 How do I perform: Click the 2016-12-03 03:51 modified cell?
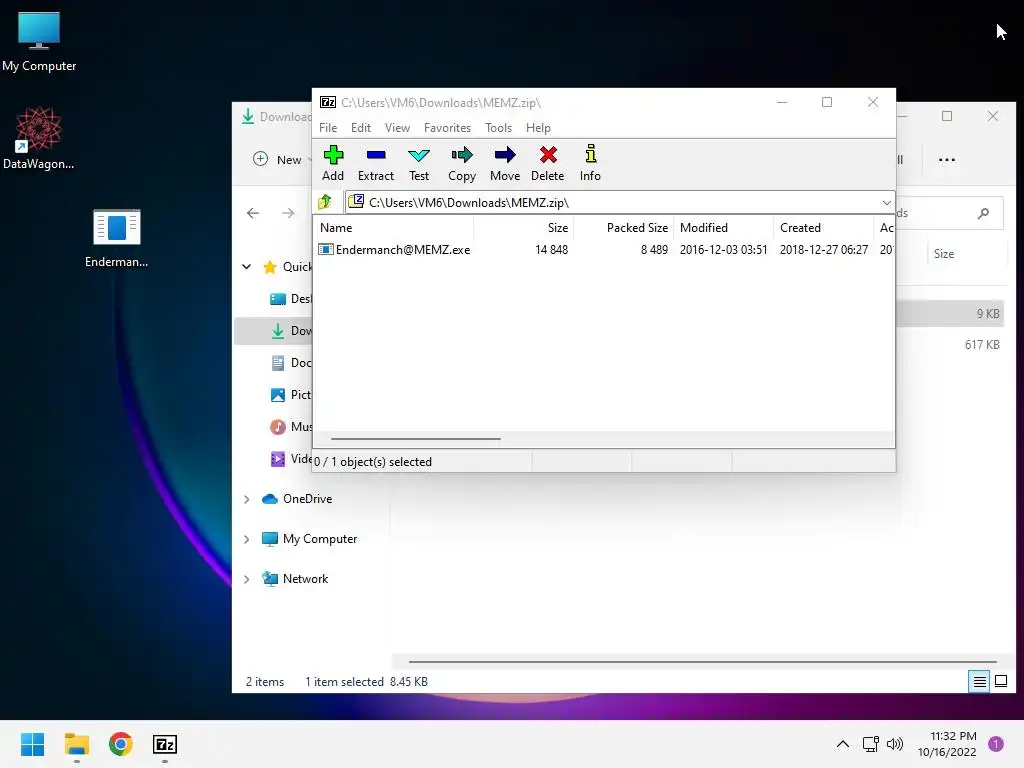(723, 249)
